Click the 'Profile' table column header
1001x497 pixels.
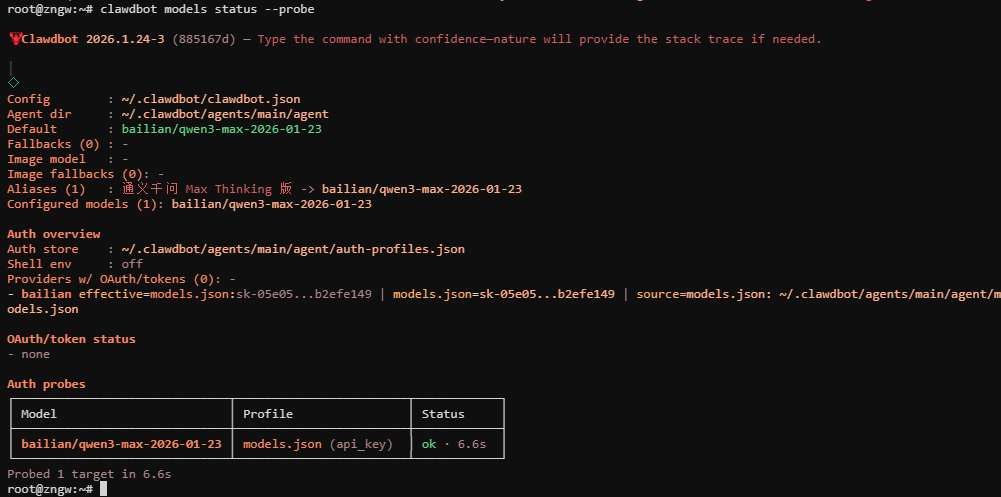[268, 414]
